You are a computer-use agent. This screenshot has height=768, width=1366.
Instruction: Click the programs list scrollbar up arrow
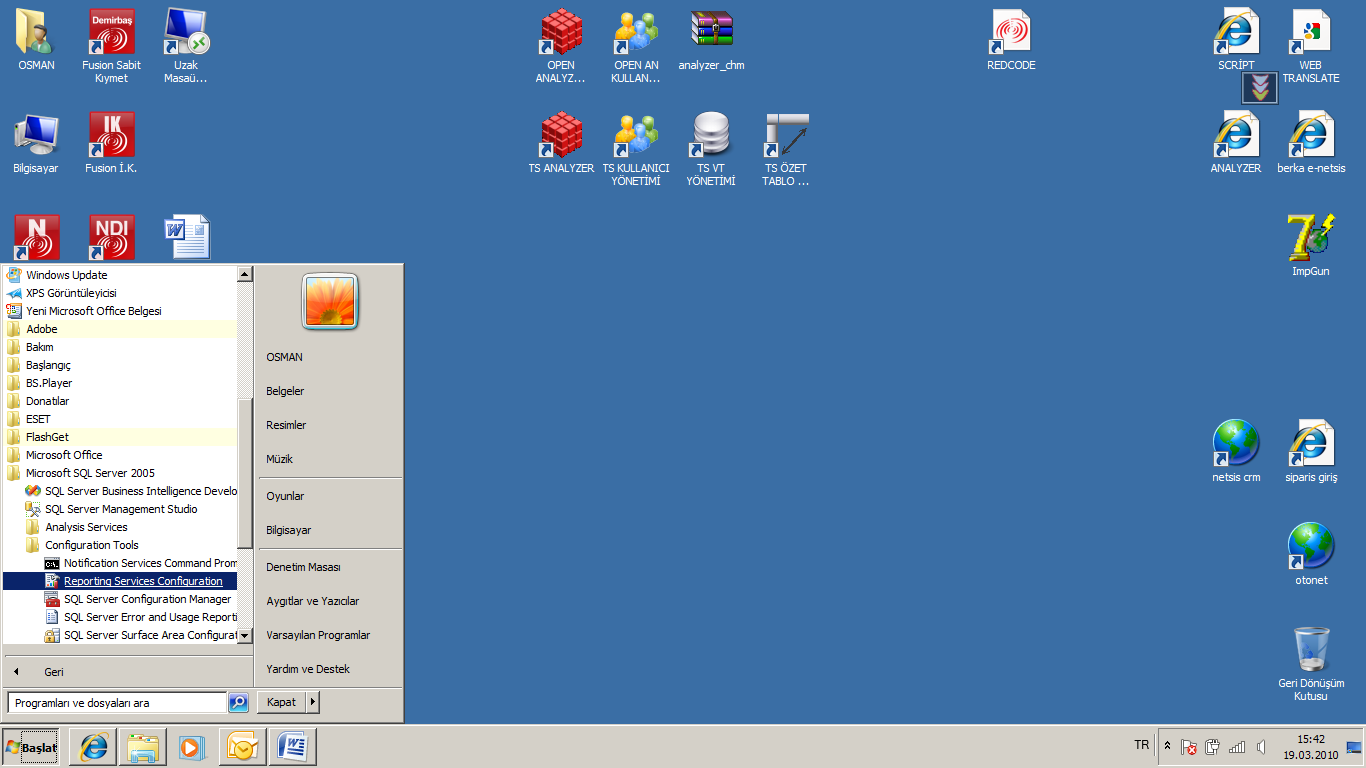point(245,274)
